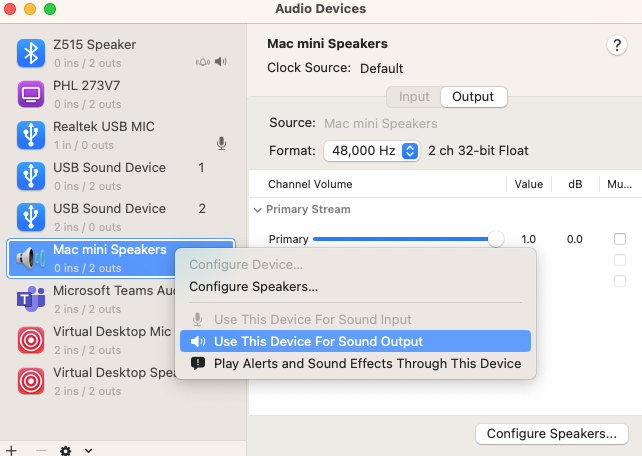Click the Mac mini Speakers title in right panel
The width and height of the screenshot is (642, 456).
click(327, 44)
